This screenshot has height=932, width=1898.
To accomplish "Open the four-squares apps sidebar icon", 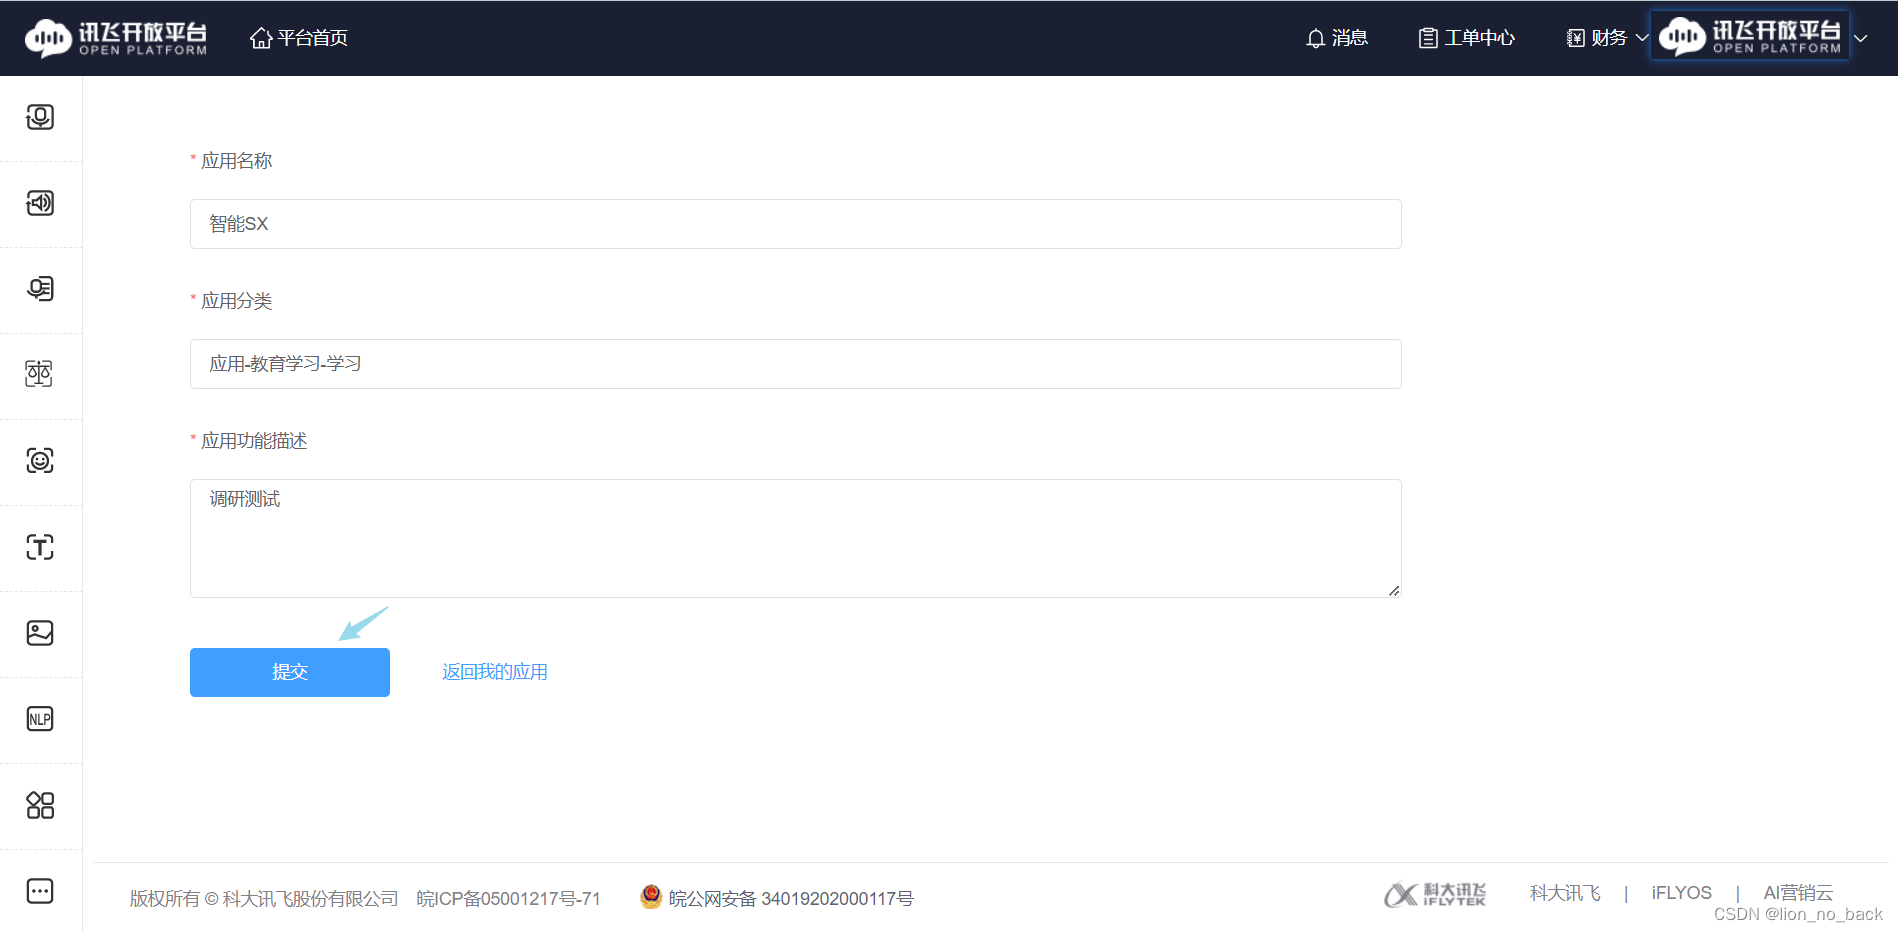I will pos(40,805).
